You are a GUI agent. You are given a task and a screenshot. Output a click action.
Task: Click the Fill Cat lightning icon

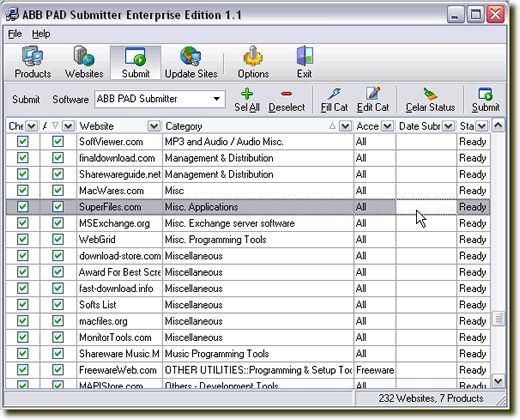[x=334, y=94]
